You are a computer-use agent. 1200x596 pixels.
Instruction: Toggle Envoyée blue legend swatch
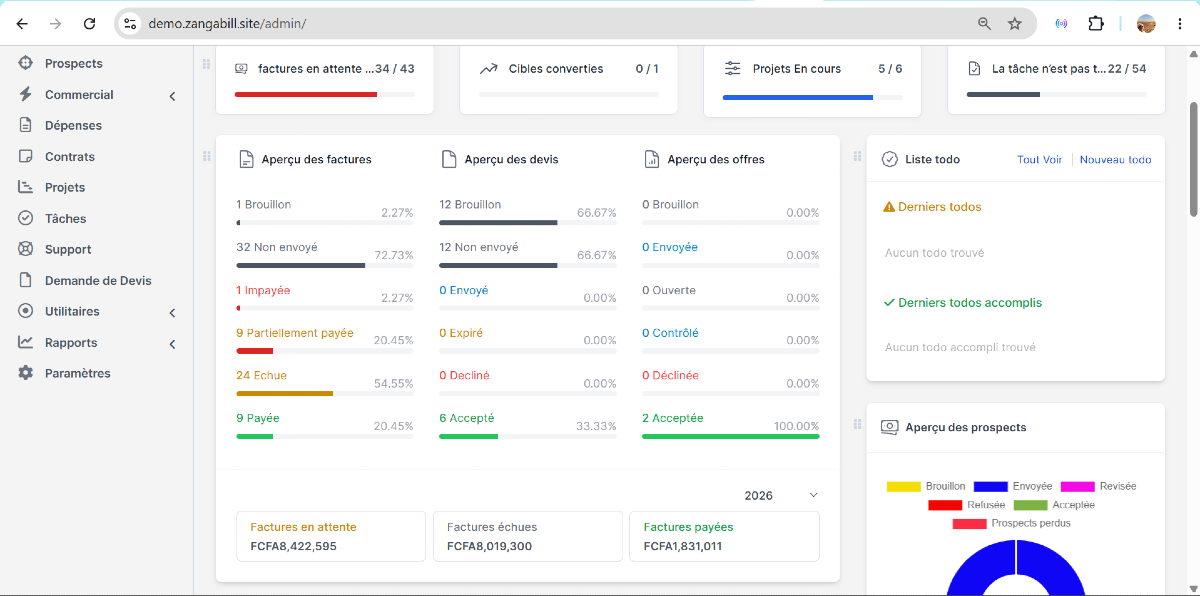990,486
